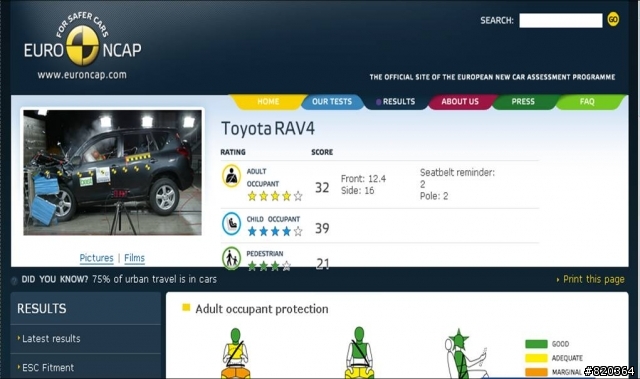Click the Side: 16 value

358,191
